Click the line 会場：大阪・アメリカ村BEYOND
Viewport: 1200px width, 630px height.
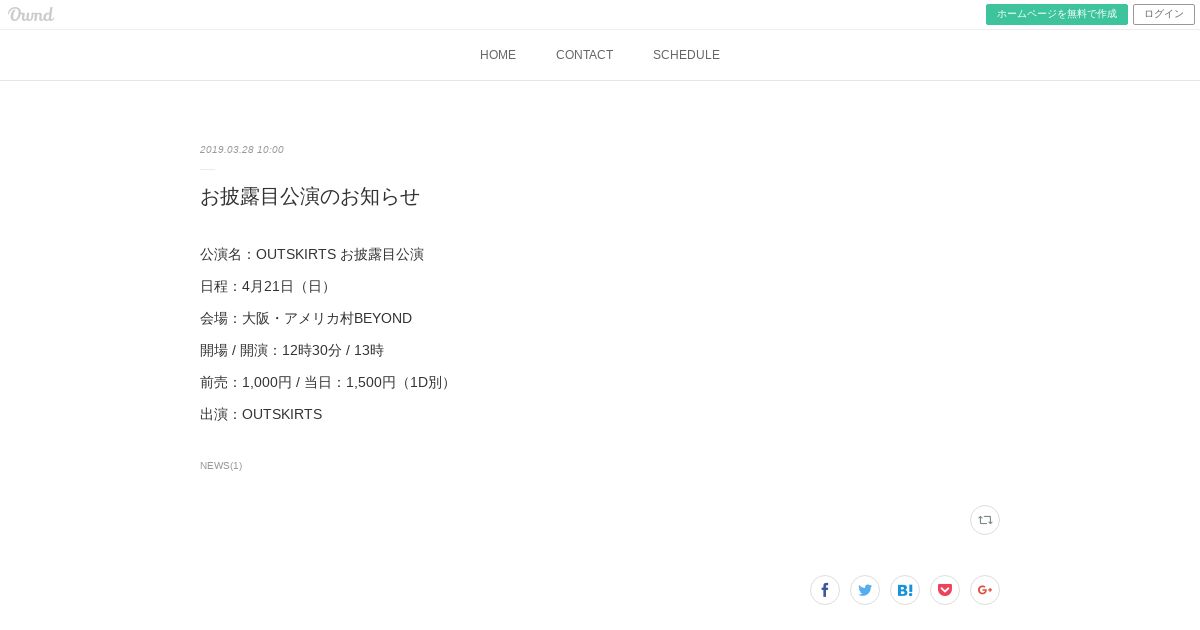click(x=306, y=318)
